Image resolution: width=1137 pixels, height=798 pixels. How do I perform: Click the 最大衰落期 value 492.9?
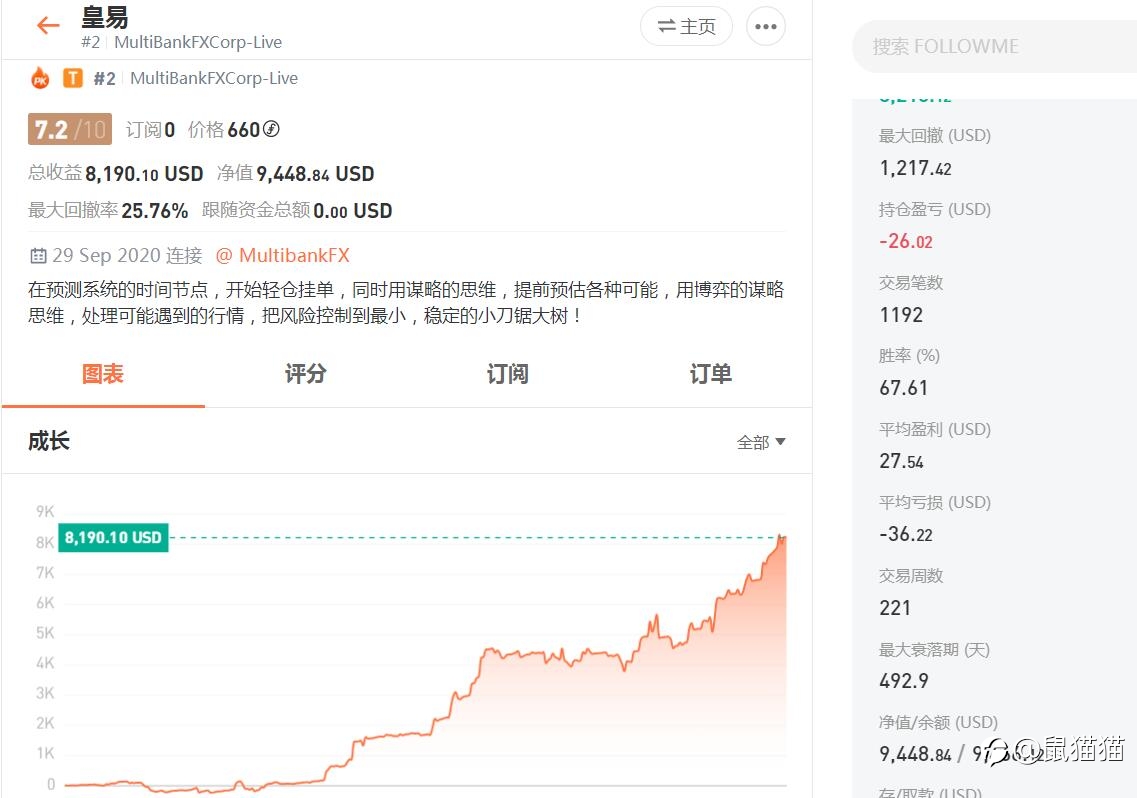click(x=904, y=681)
